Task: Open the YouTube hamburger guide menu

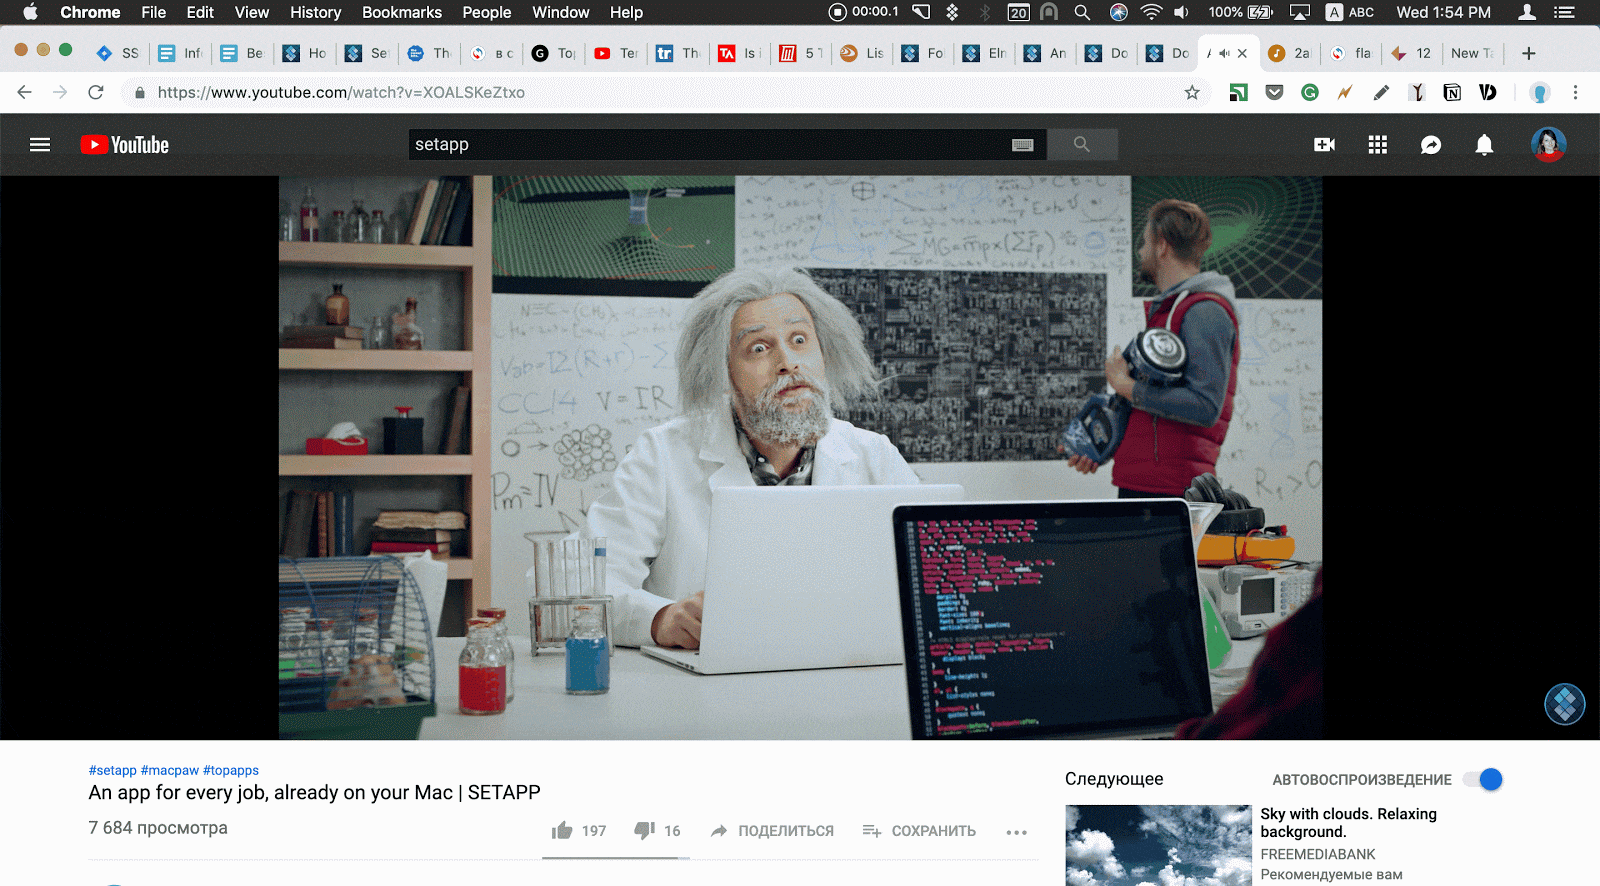Action: point(40,145)
